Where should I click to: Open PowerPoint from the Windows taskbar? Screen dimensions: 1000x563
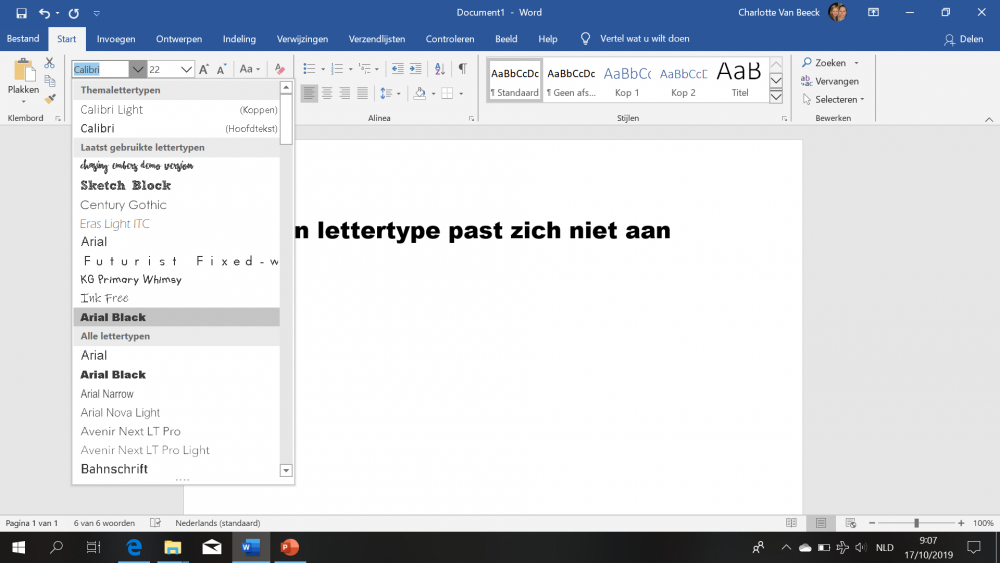click(289, 547)
